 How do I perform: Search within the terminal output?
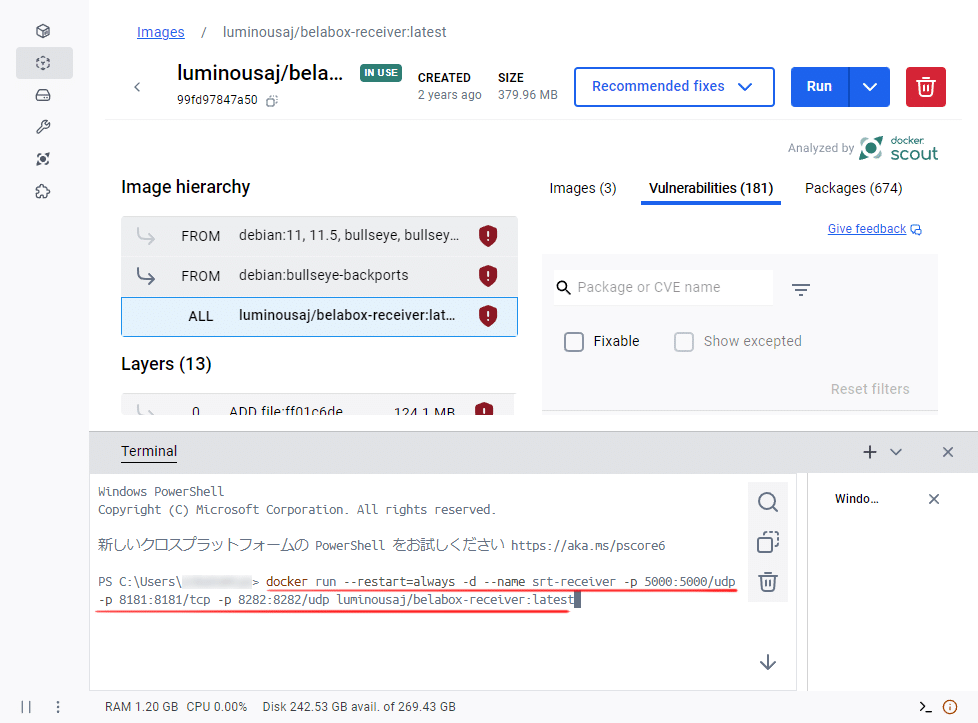768,502
